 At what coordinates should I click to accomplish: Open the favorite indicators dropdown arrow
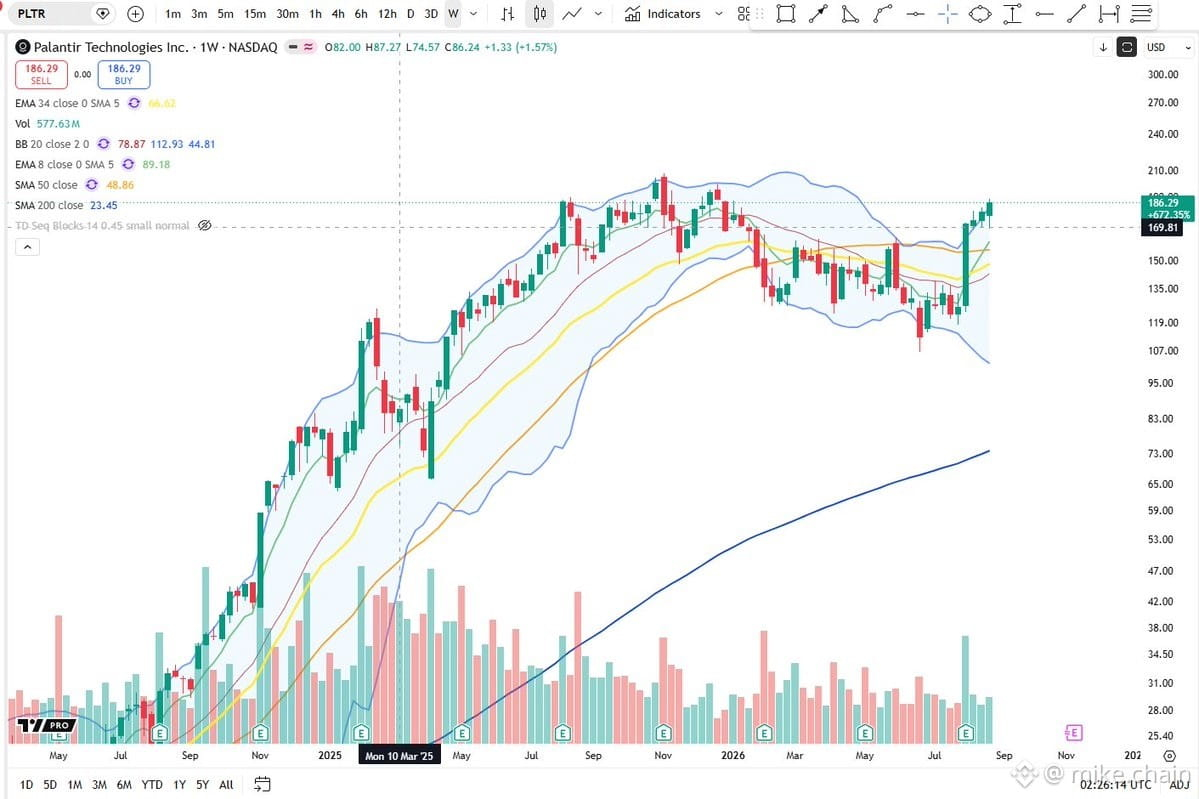tap(719, 14)
